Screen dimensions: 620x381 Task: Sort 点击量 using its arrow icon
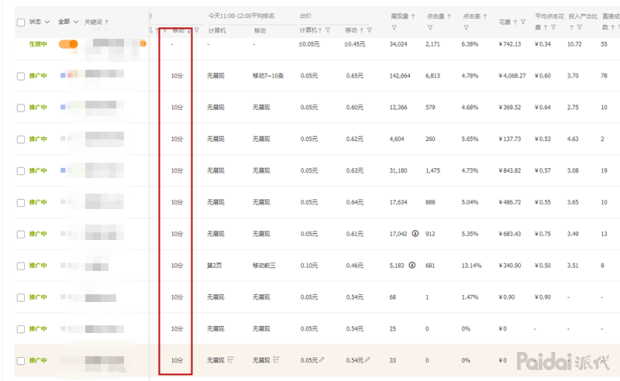coord(449,16)
